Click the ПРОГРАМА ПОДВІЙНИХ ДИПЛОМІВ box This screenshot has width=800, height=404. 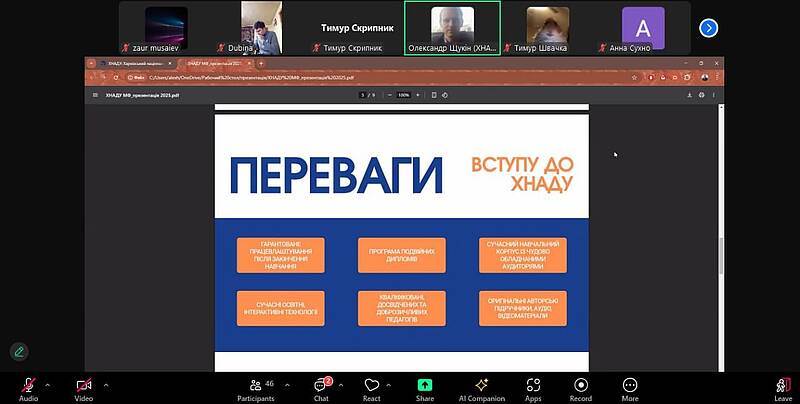pos(402,255)
